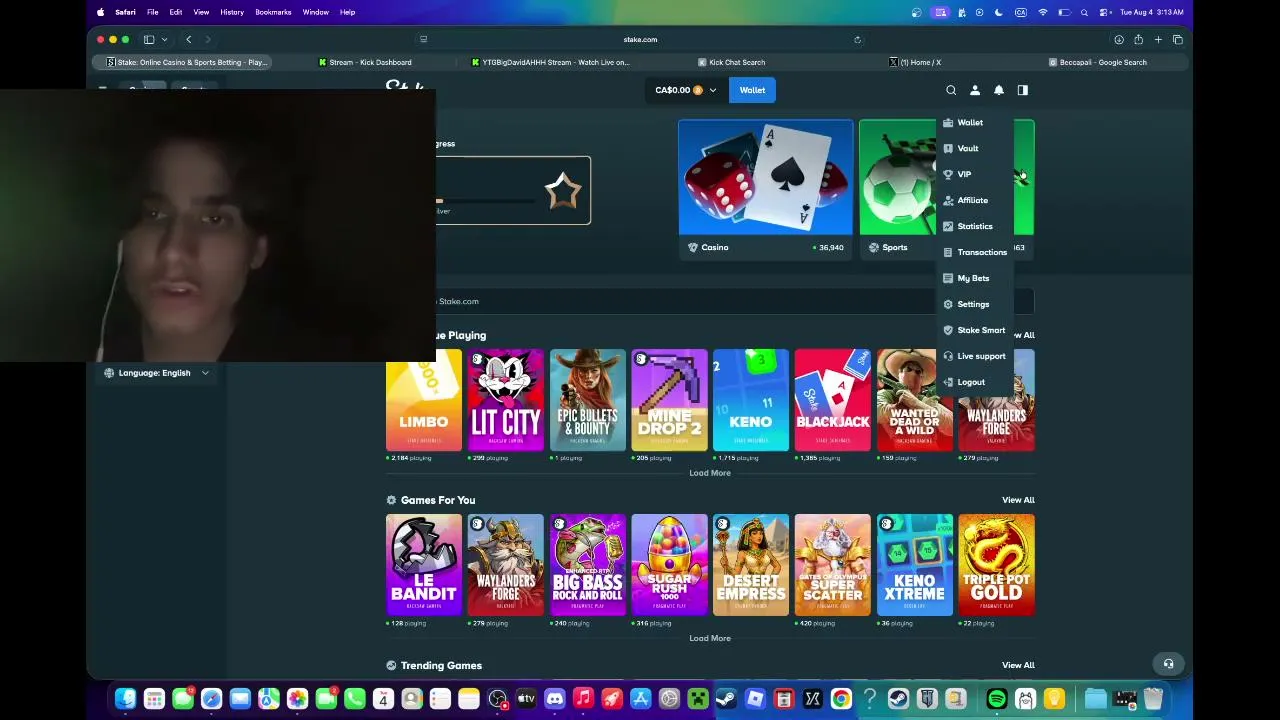Reload the stake.com page

pyautogui.click(x=857, y=40)
